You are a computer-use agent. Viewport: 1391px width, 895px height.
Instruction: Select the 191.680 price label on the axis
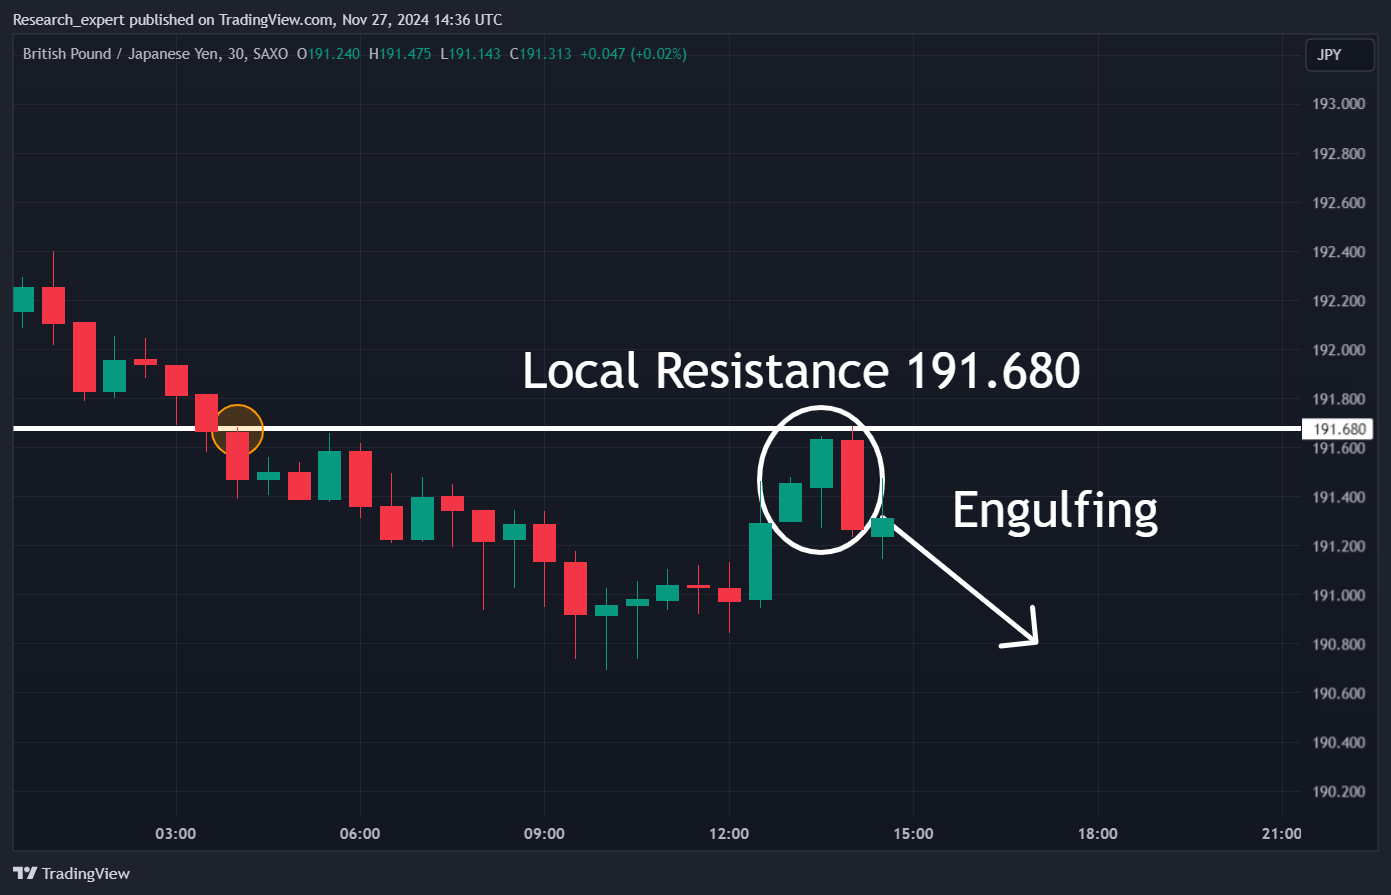1339,429
